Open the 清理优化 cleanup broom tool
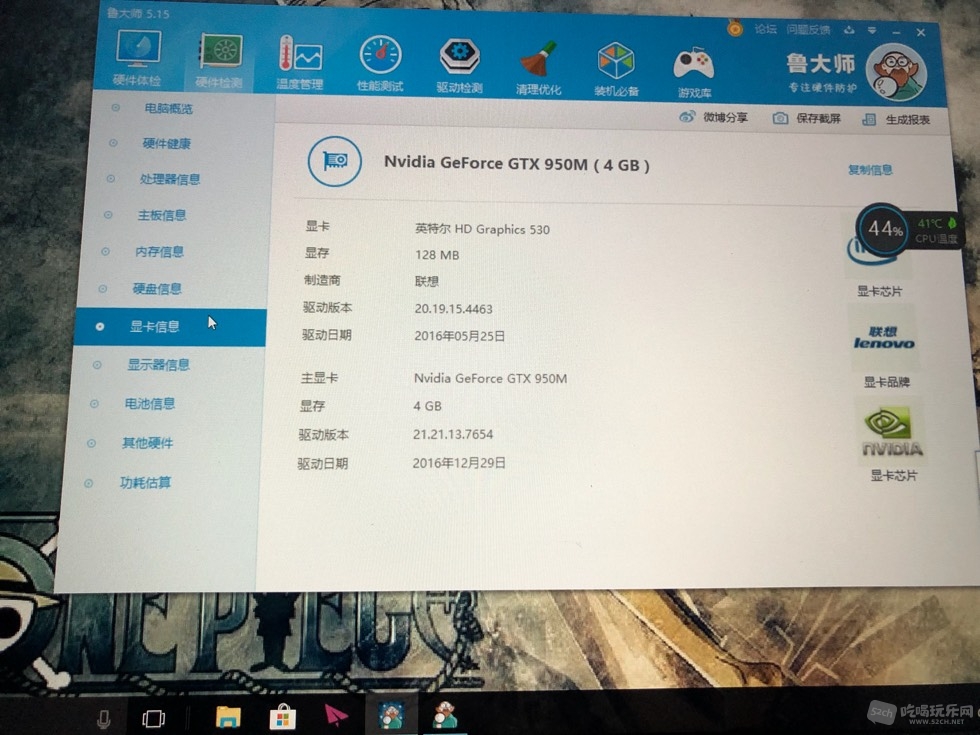 pos(538,68)
